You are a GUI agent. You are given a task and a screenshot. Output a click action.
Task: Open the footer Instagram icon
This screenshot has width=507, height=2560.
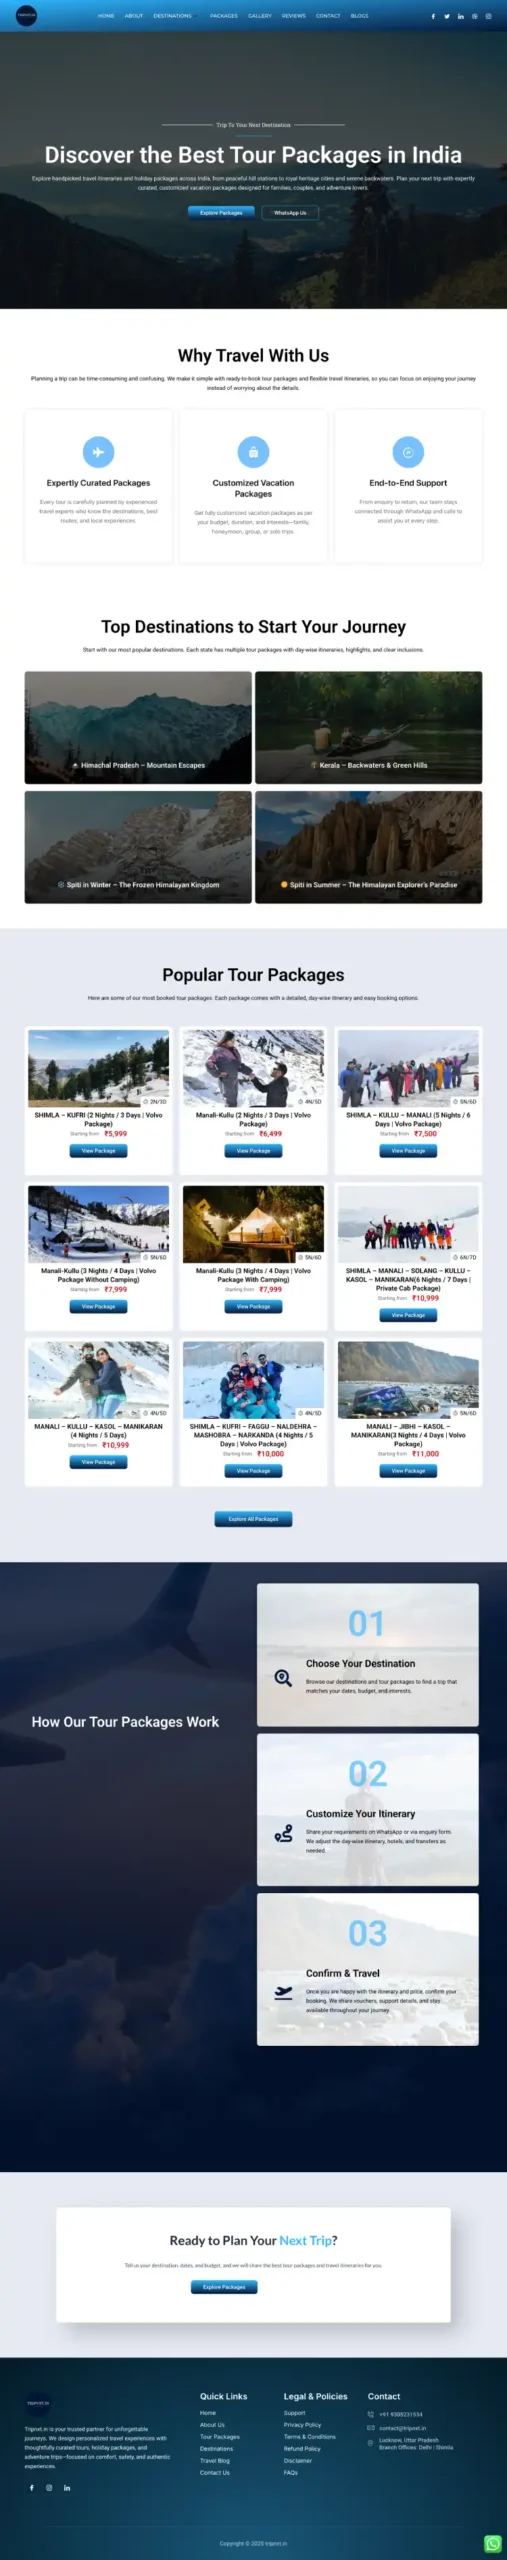point(49,2487)
